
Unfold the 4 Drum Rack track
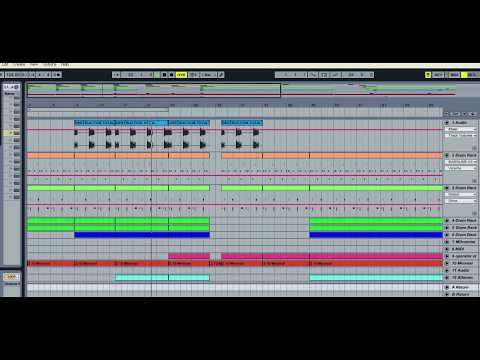point(447,221)
